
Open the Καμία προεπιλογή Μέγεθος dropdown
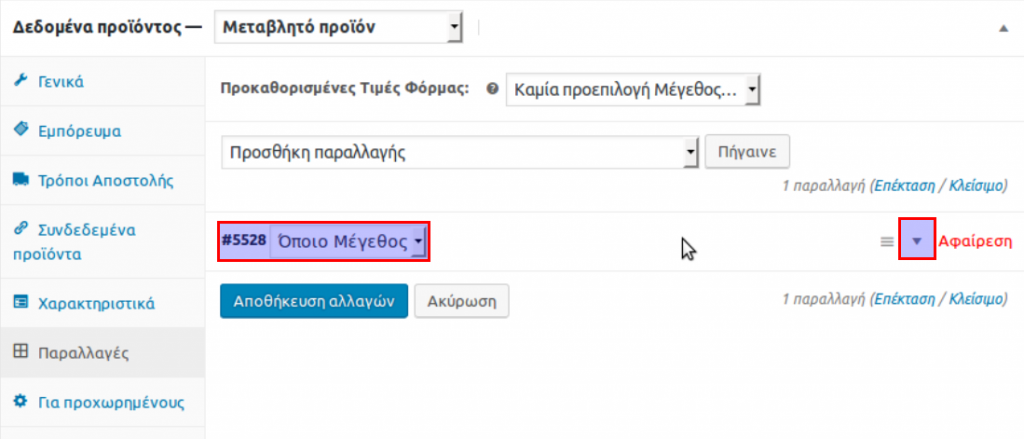[633, 89]
